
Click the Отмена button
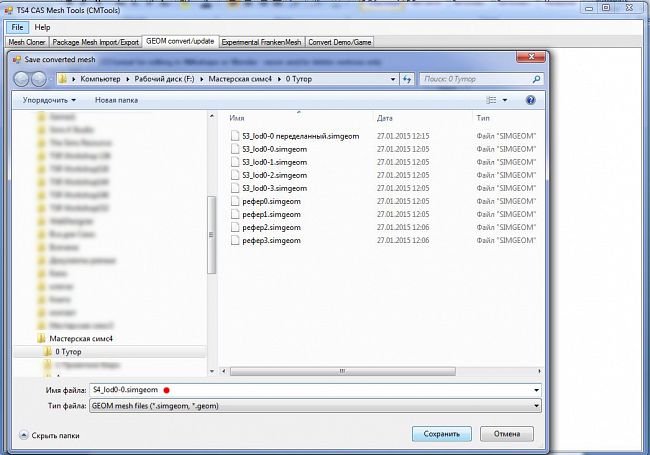click(506, 434)
